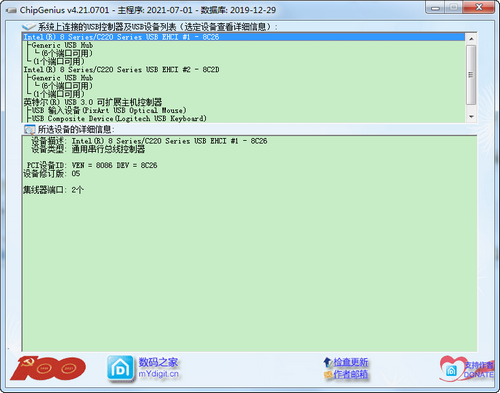Click 作者邮箱 author email link
This screenshot has height=393, width=500.
351,374
